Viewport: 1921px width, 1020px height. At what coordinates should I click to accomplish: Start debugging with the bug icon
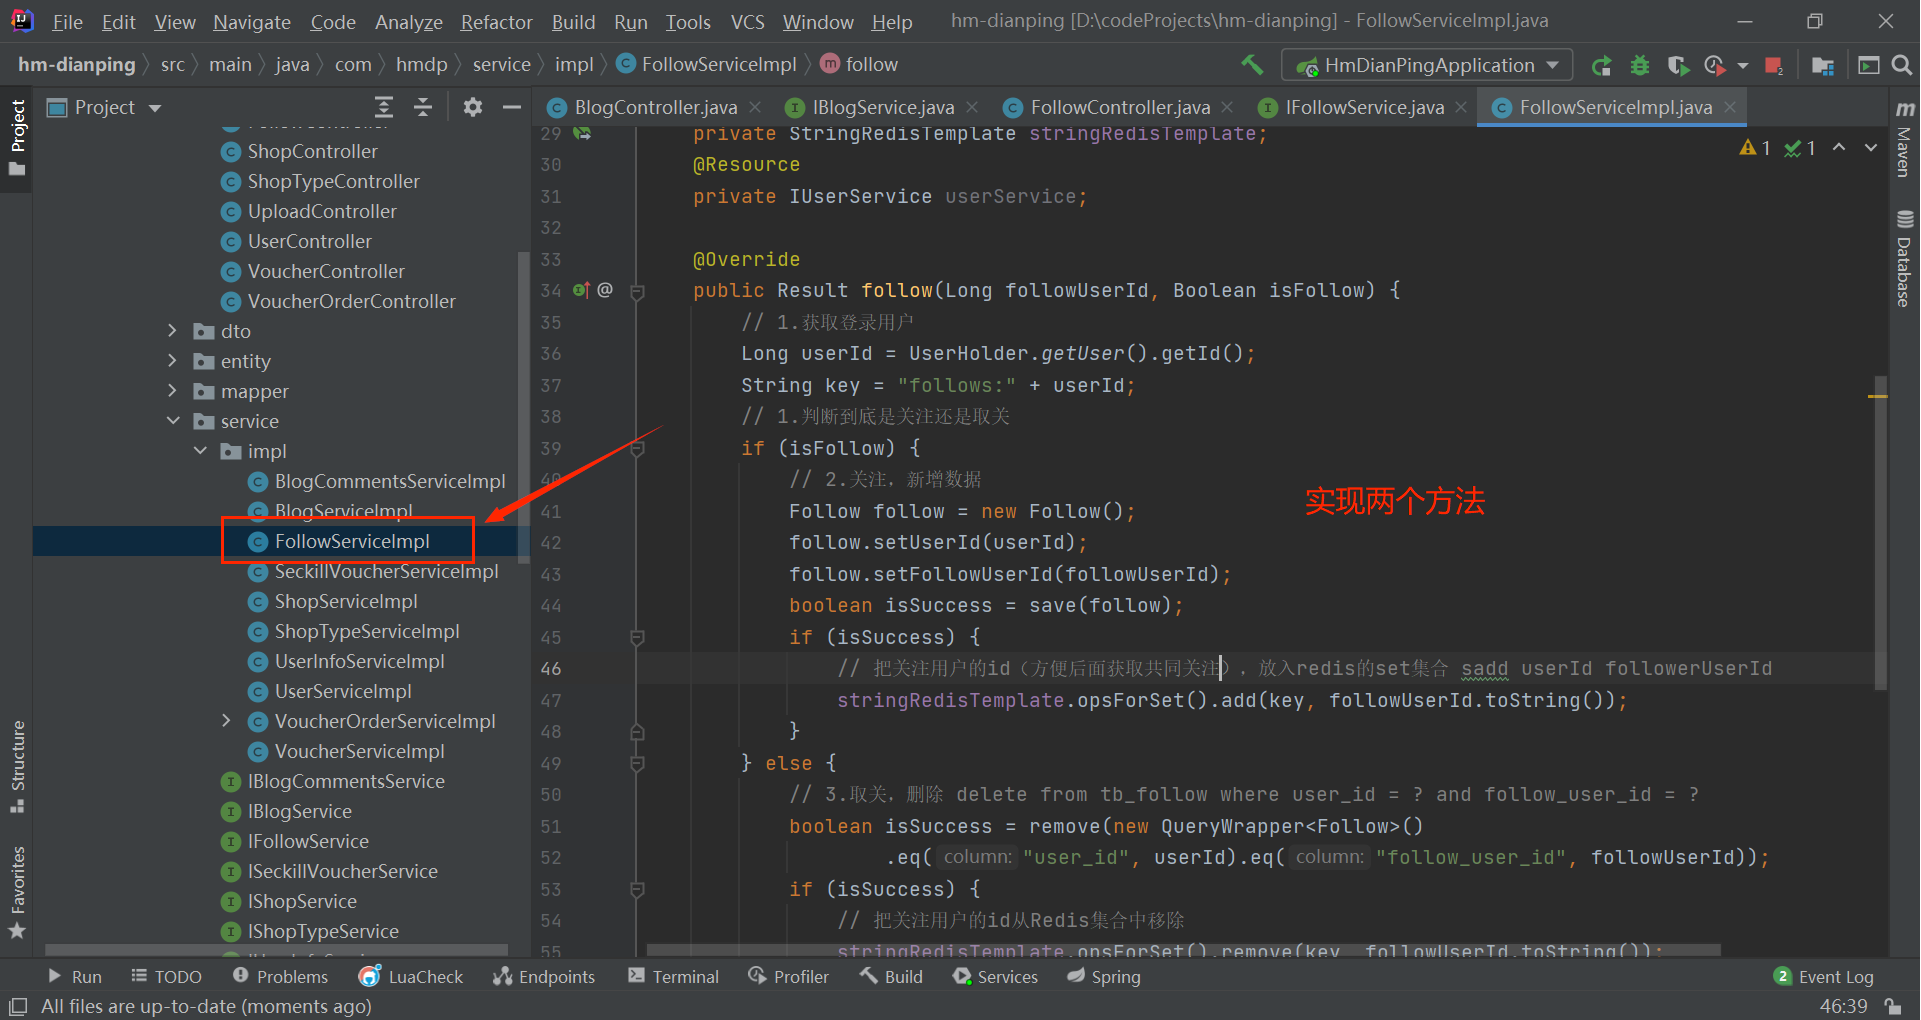(1640, 65)
